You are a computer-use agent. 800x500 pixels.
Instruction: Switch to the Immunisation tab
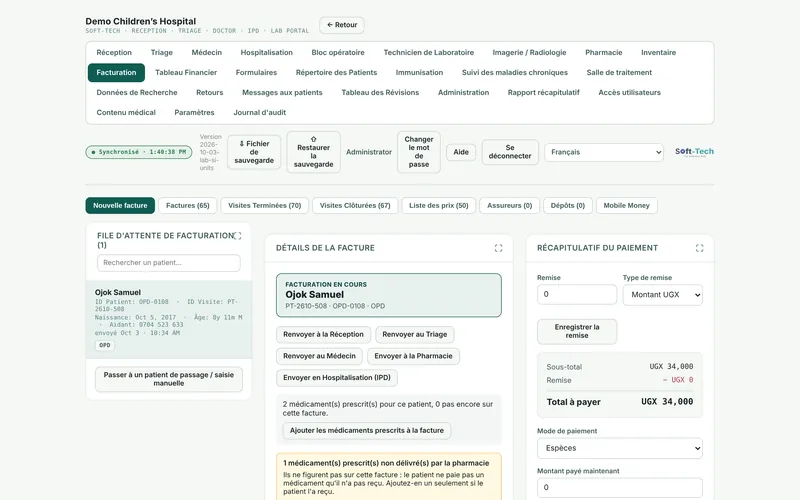tap(419, 72)
